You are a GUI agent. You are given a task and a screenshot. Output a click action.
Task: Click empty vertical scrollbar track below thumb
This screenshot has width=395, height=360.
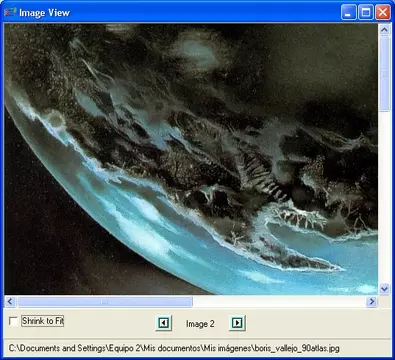click(x=384, y=197)
